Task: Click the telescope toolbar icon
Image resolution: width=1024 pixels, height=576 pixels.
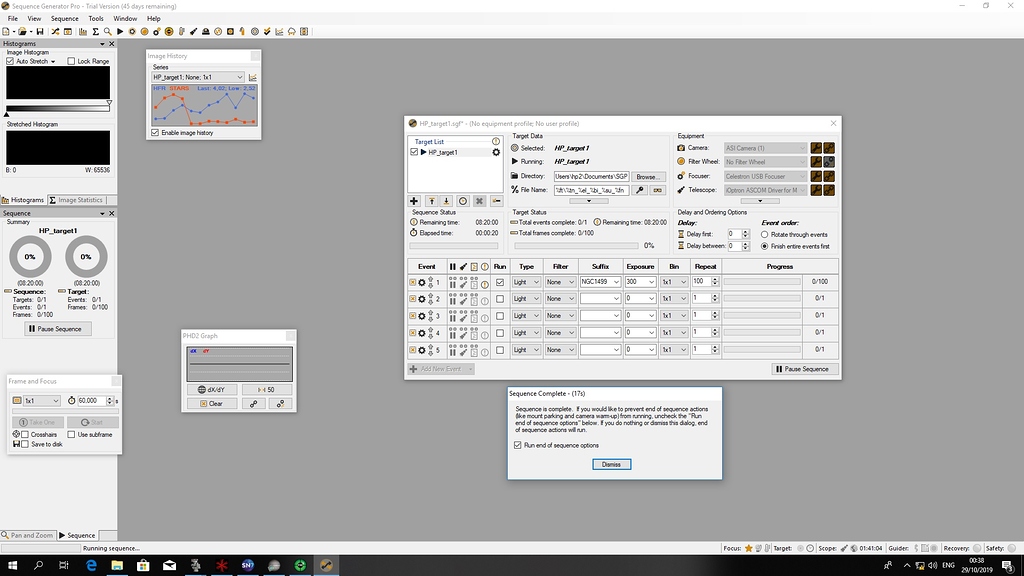Action: pyautogui.click(x=193, y=31)
